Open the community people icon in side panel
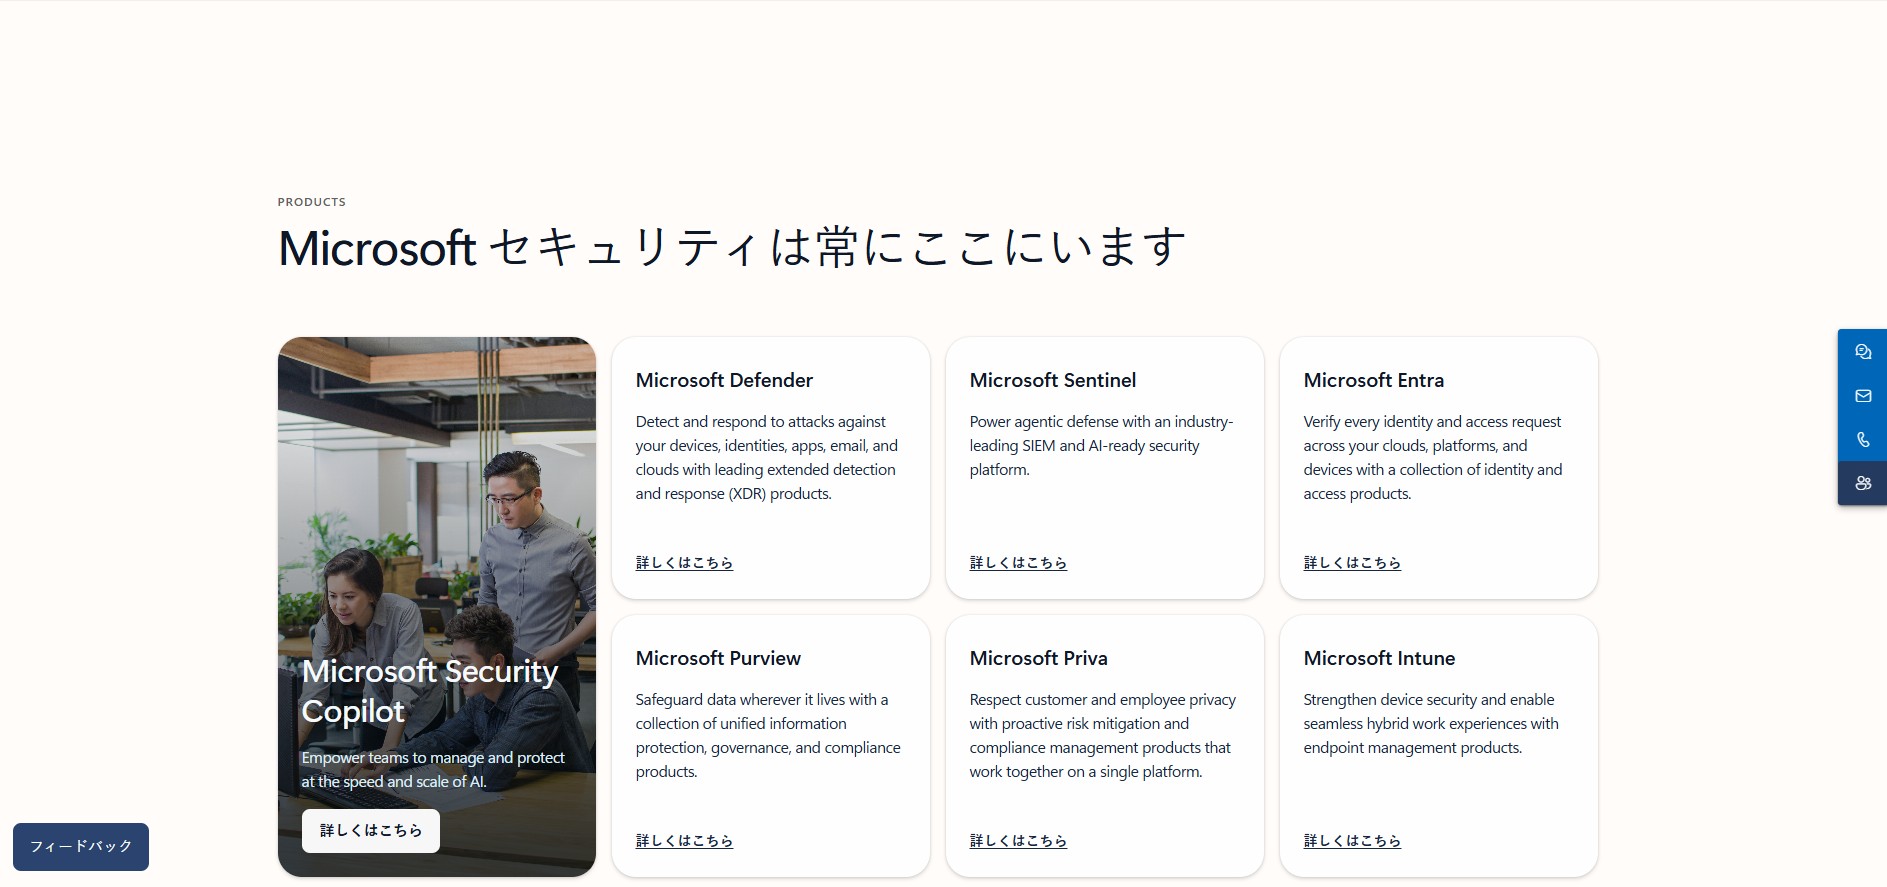This screenshot has height=887, width=1887. (x=1862, y=483)
